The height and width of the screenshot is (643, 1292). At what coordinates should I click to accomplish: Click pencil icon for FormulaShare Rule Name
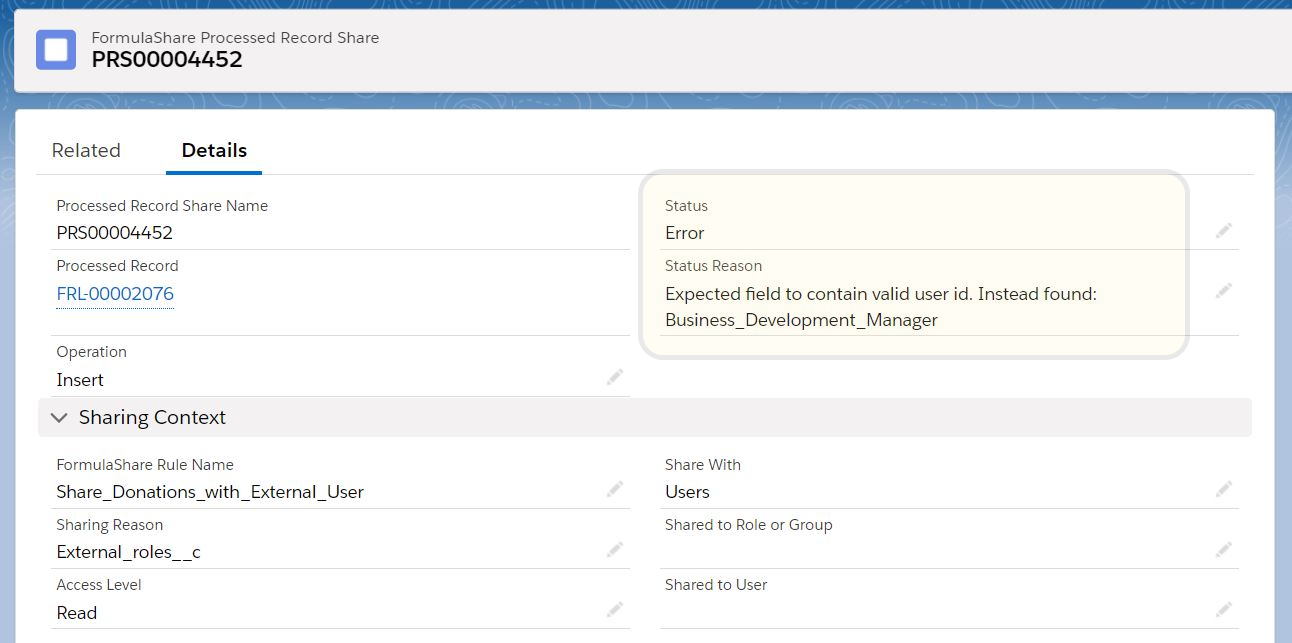click(615, 489)
